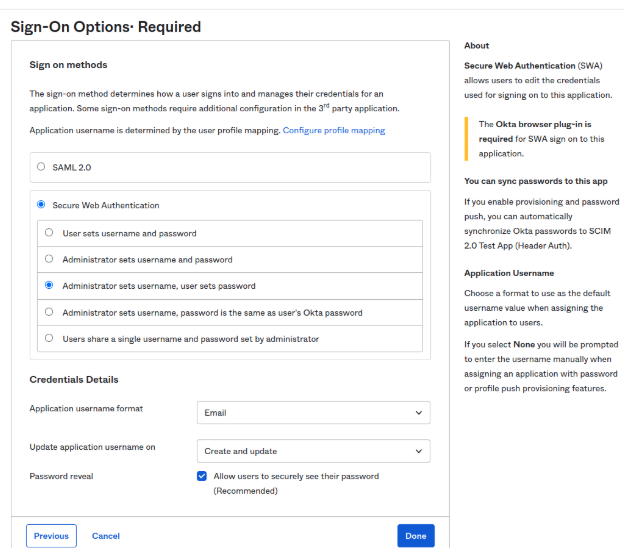The height and width of the screenshot is (559, 624).
Task: Expand the Update application username on dropdown
Action: click(x=313, y=451)
